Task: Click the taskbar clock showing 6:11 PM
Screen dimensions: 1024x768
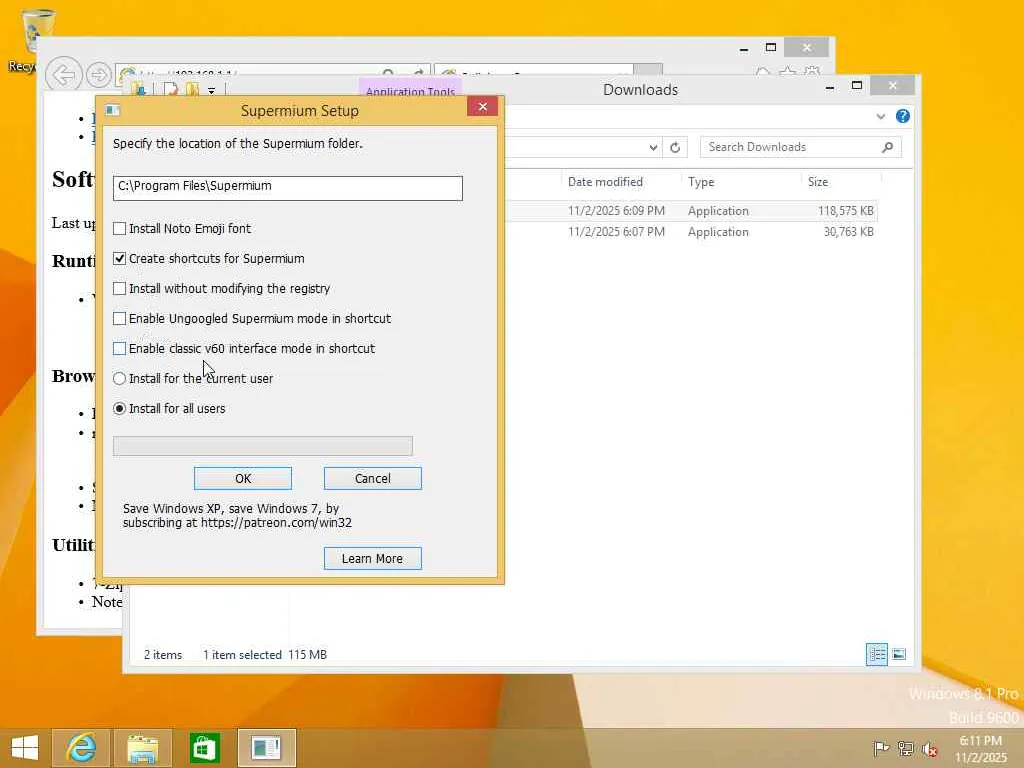Action: click(981, 749)
